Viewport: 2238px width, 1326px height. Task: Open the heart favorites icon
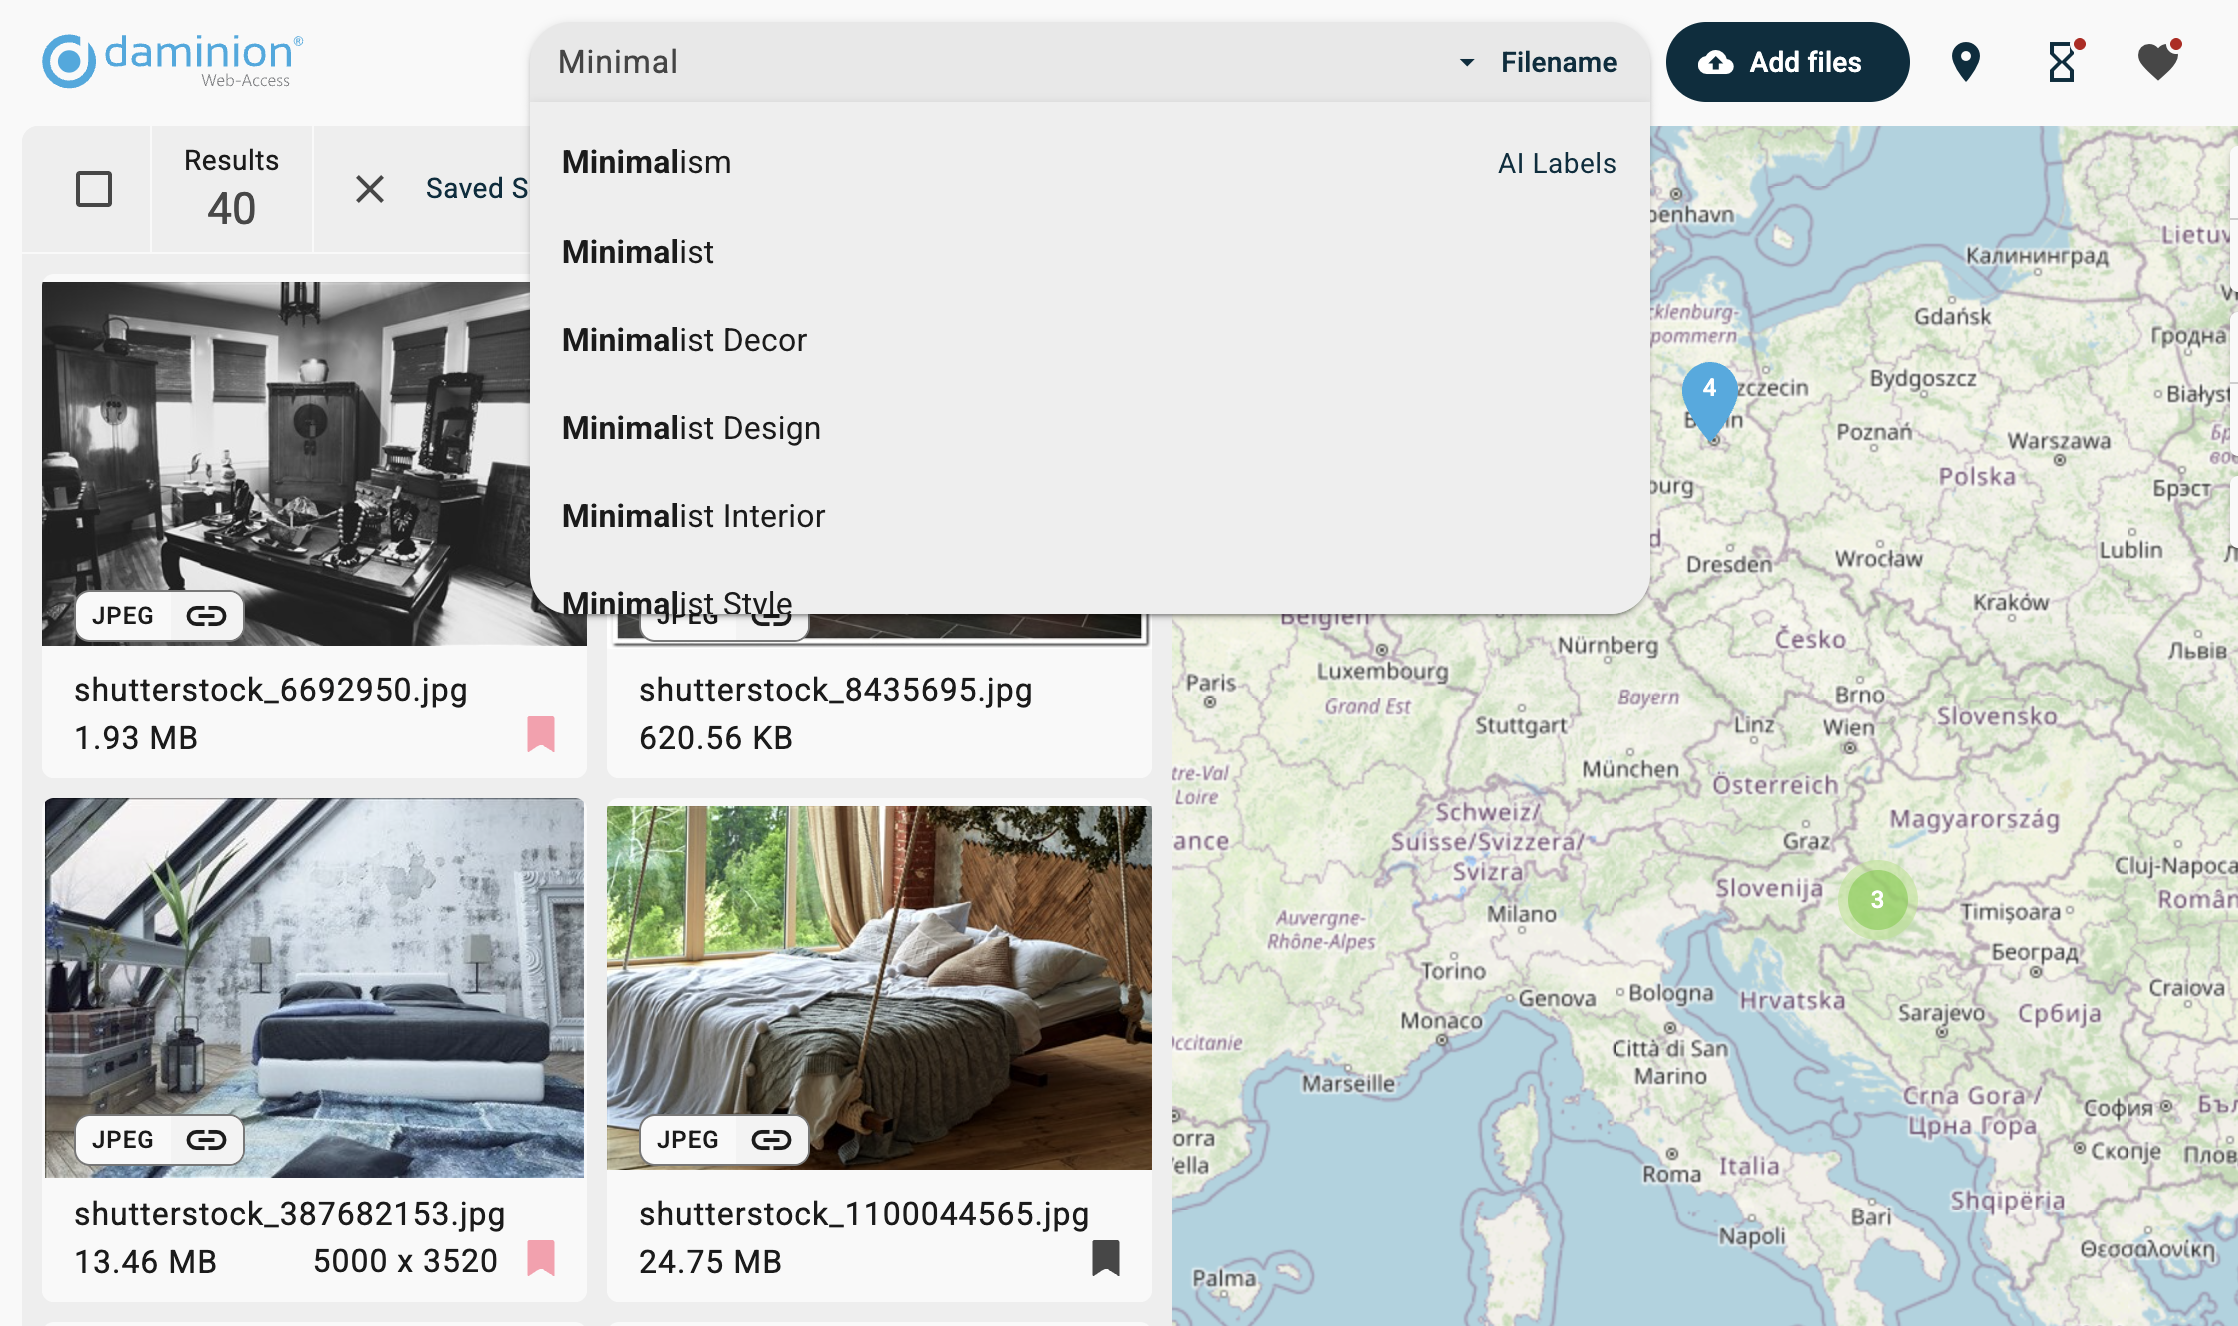2157,62
